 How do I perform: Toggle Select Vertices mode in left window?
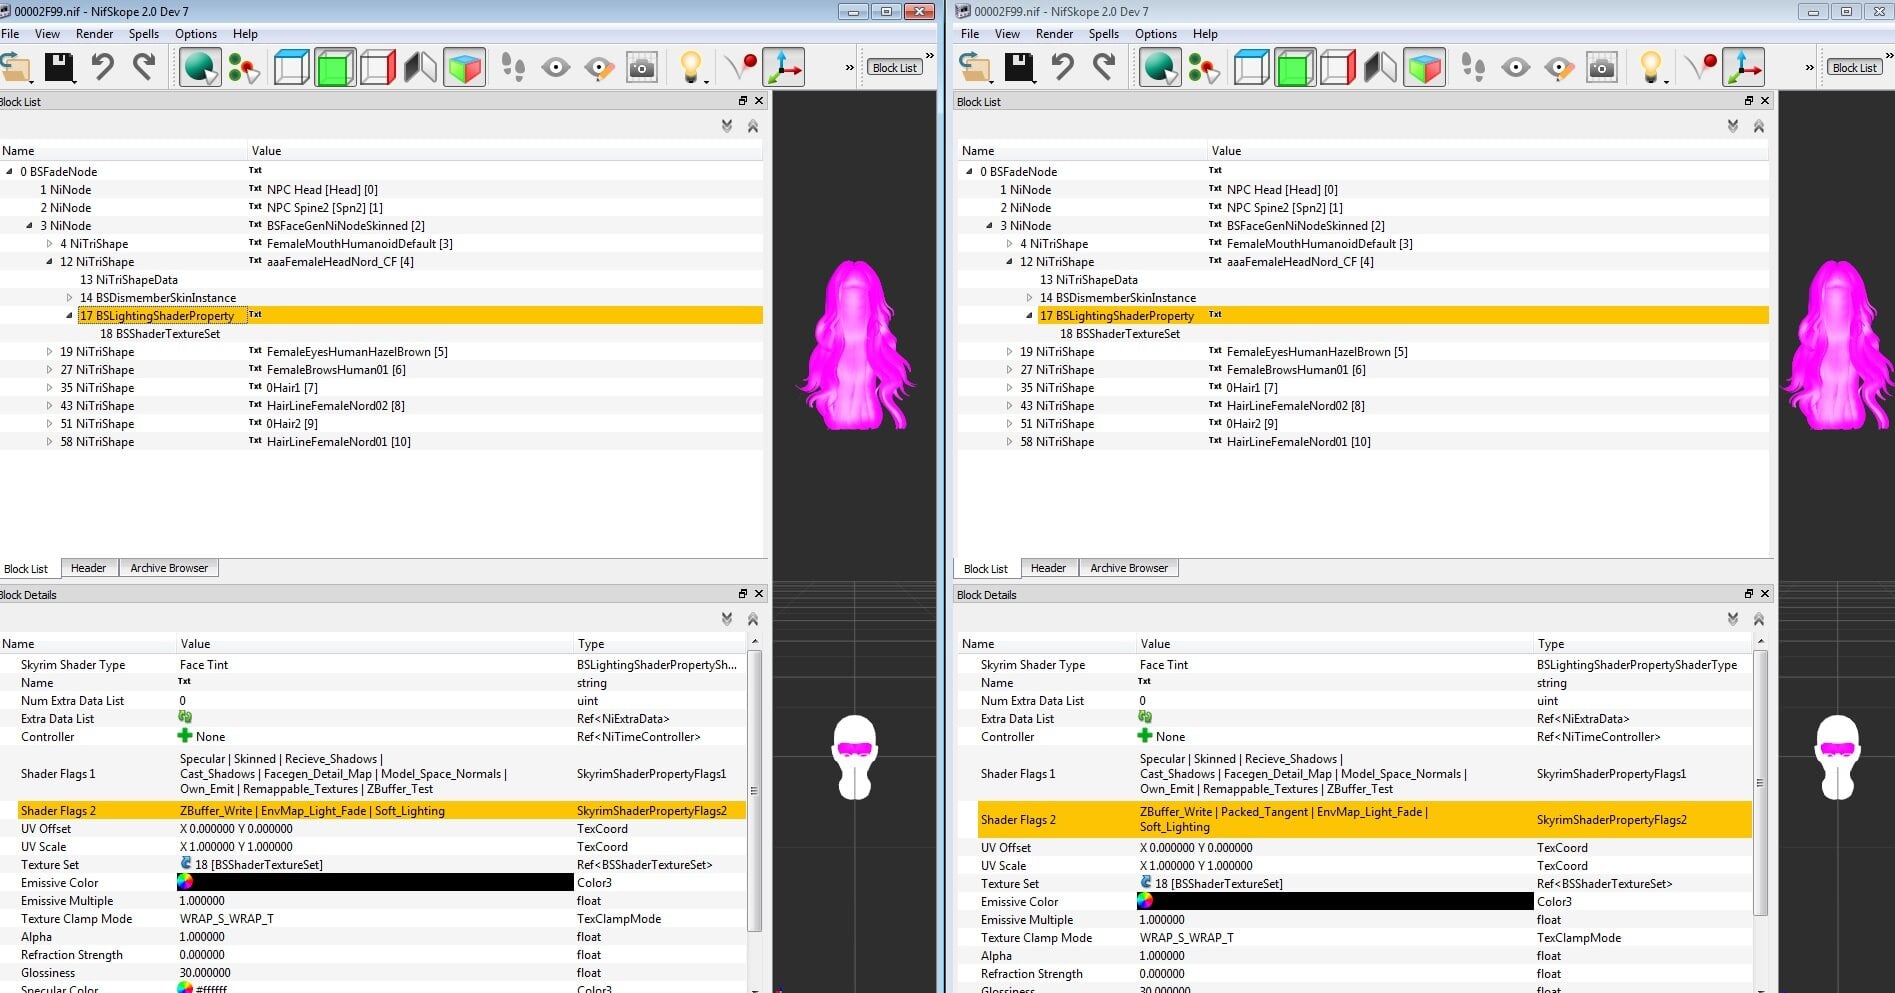pos(243,67)
